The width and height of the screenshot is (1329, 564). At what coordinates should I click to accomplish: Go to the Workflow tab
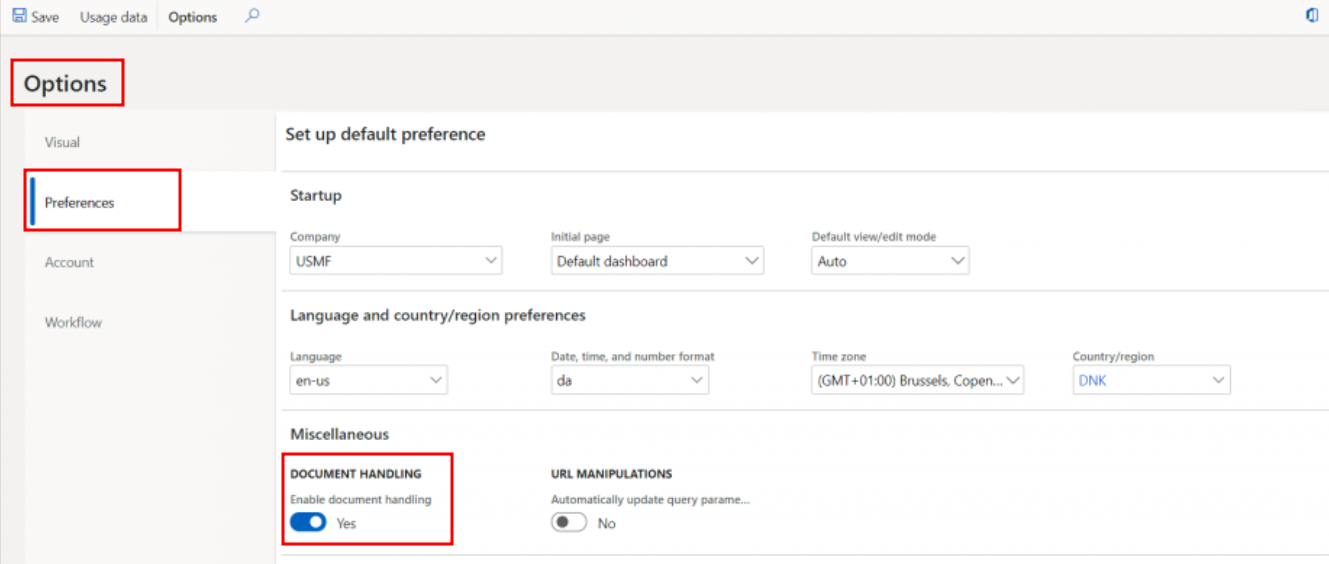click(x=73, y=322)
